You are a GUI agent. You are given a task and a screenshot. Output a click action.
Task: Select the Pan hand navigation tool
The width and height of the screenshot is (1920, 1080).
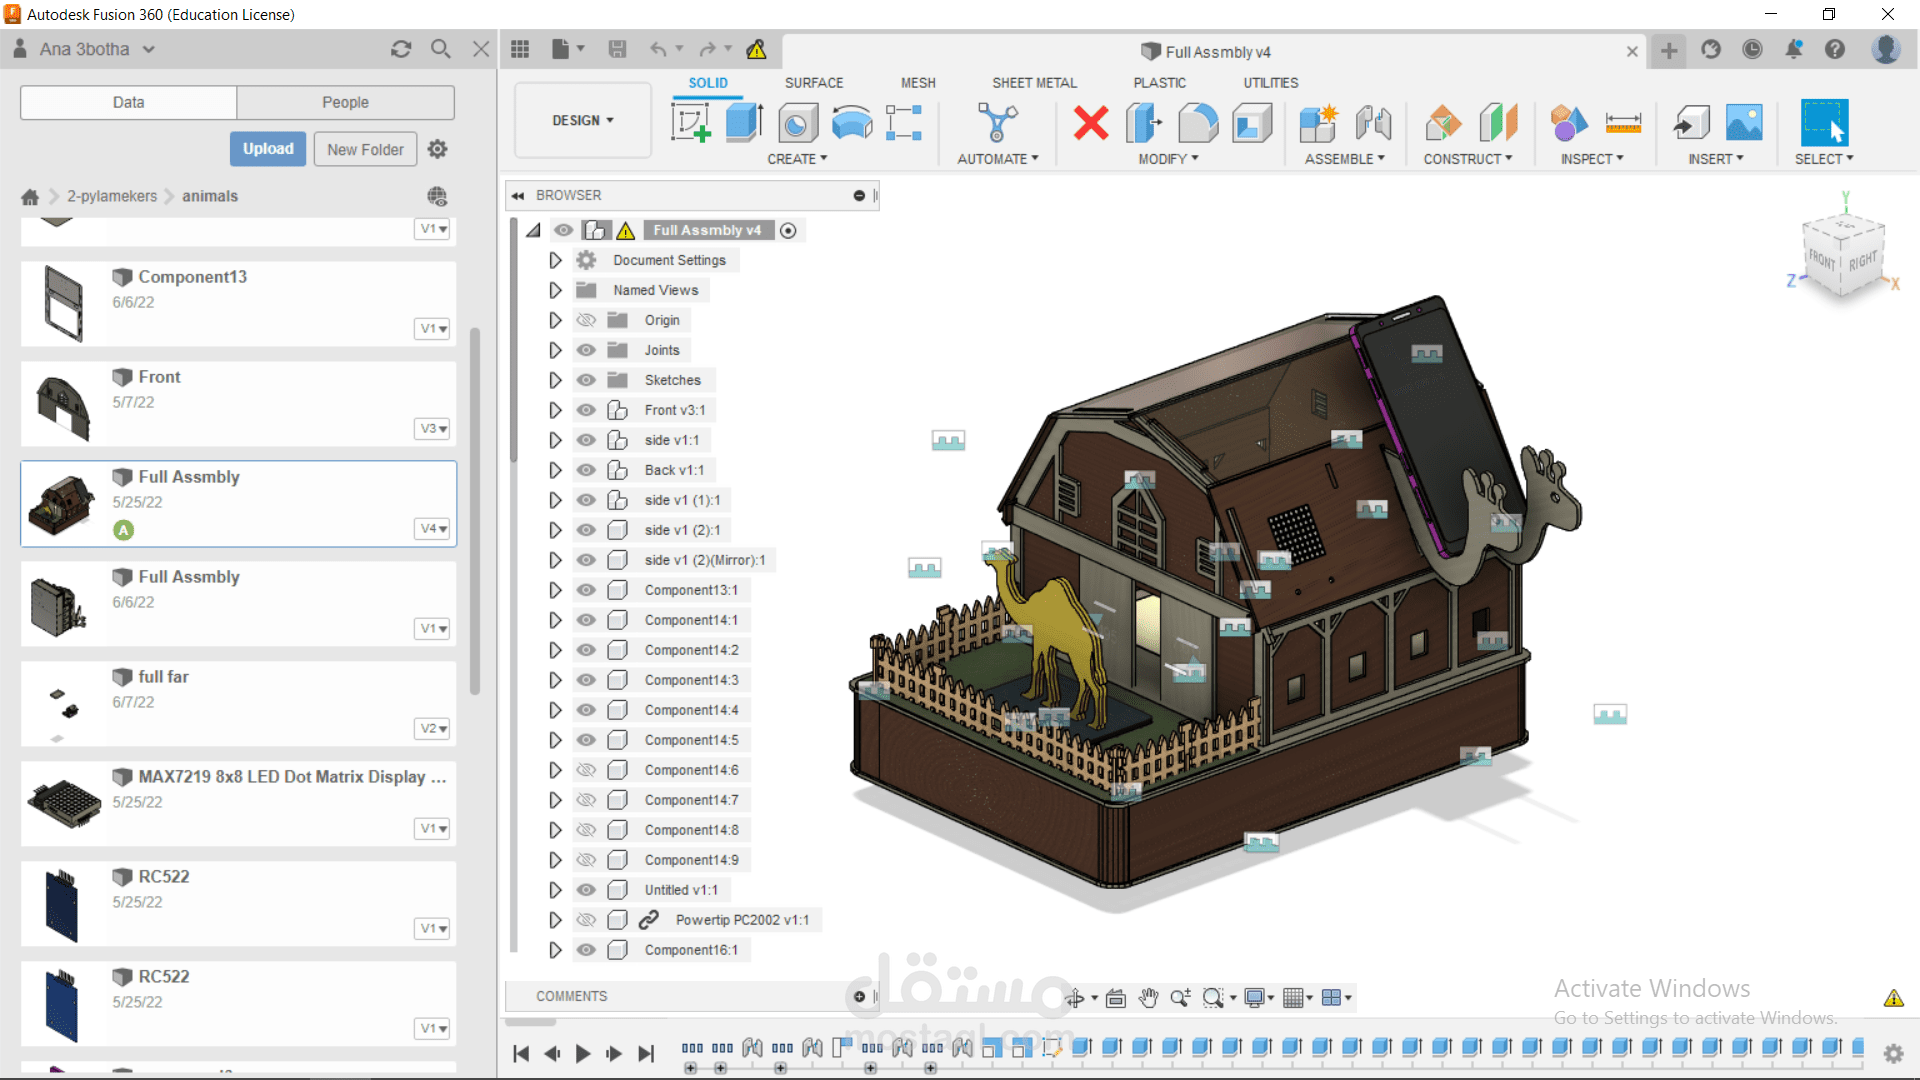pos(1148,997)
